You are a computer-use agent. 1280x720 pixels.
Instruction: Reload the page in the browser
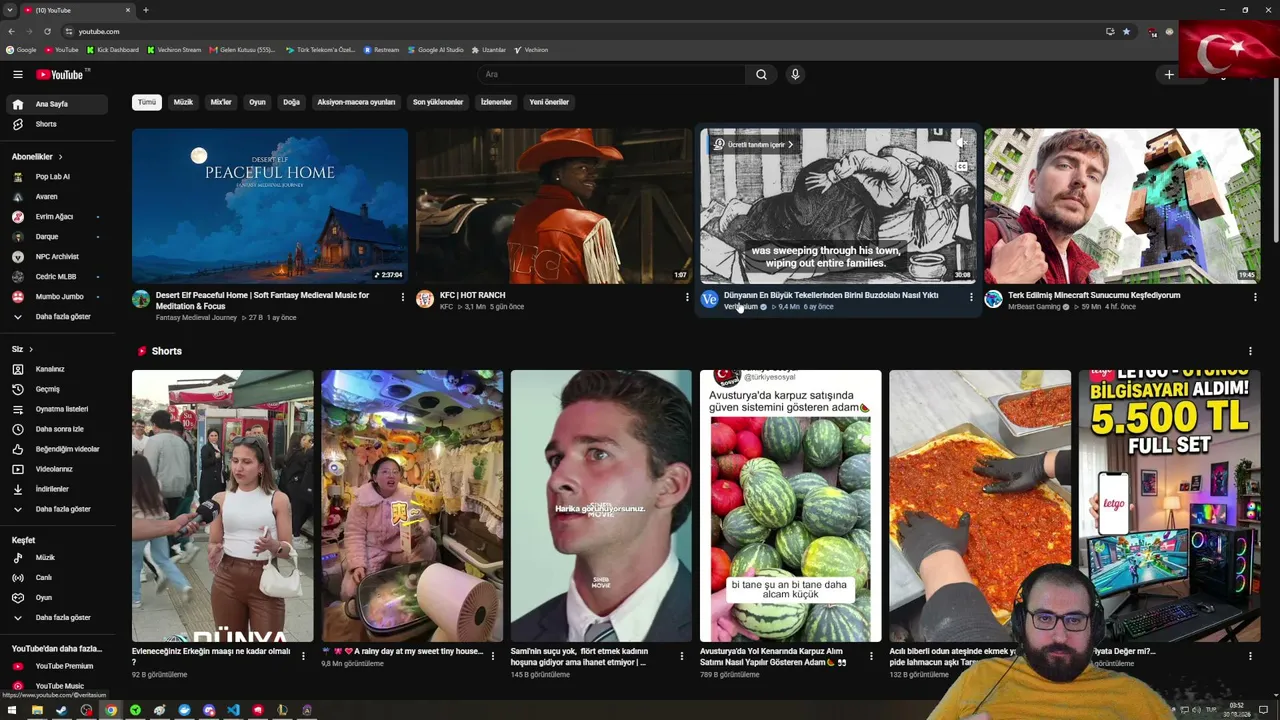47,31
